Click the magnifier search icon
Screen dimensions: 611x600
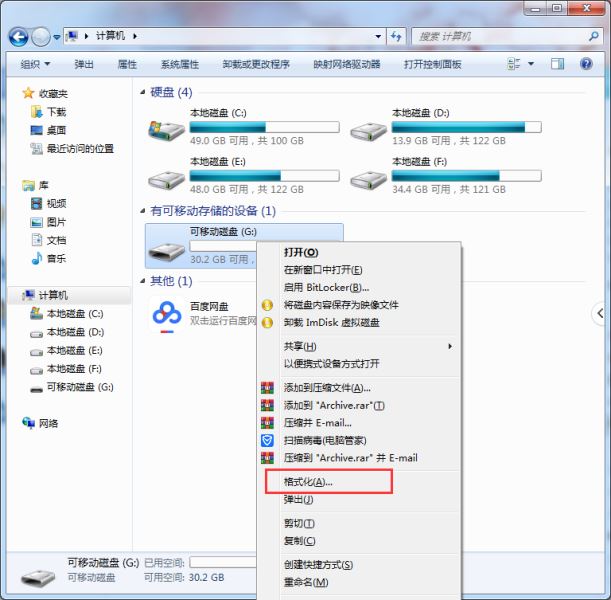[x=593, y=37]
